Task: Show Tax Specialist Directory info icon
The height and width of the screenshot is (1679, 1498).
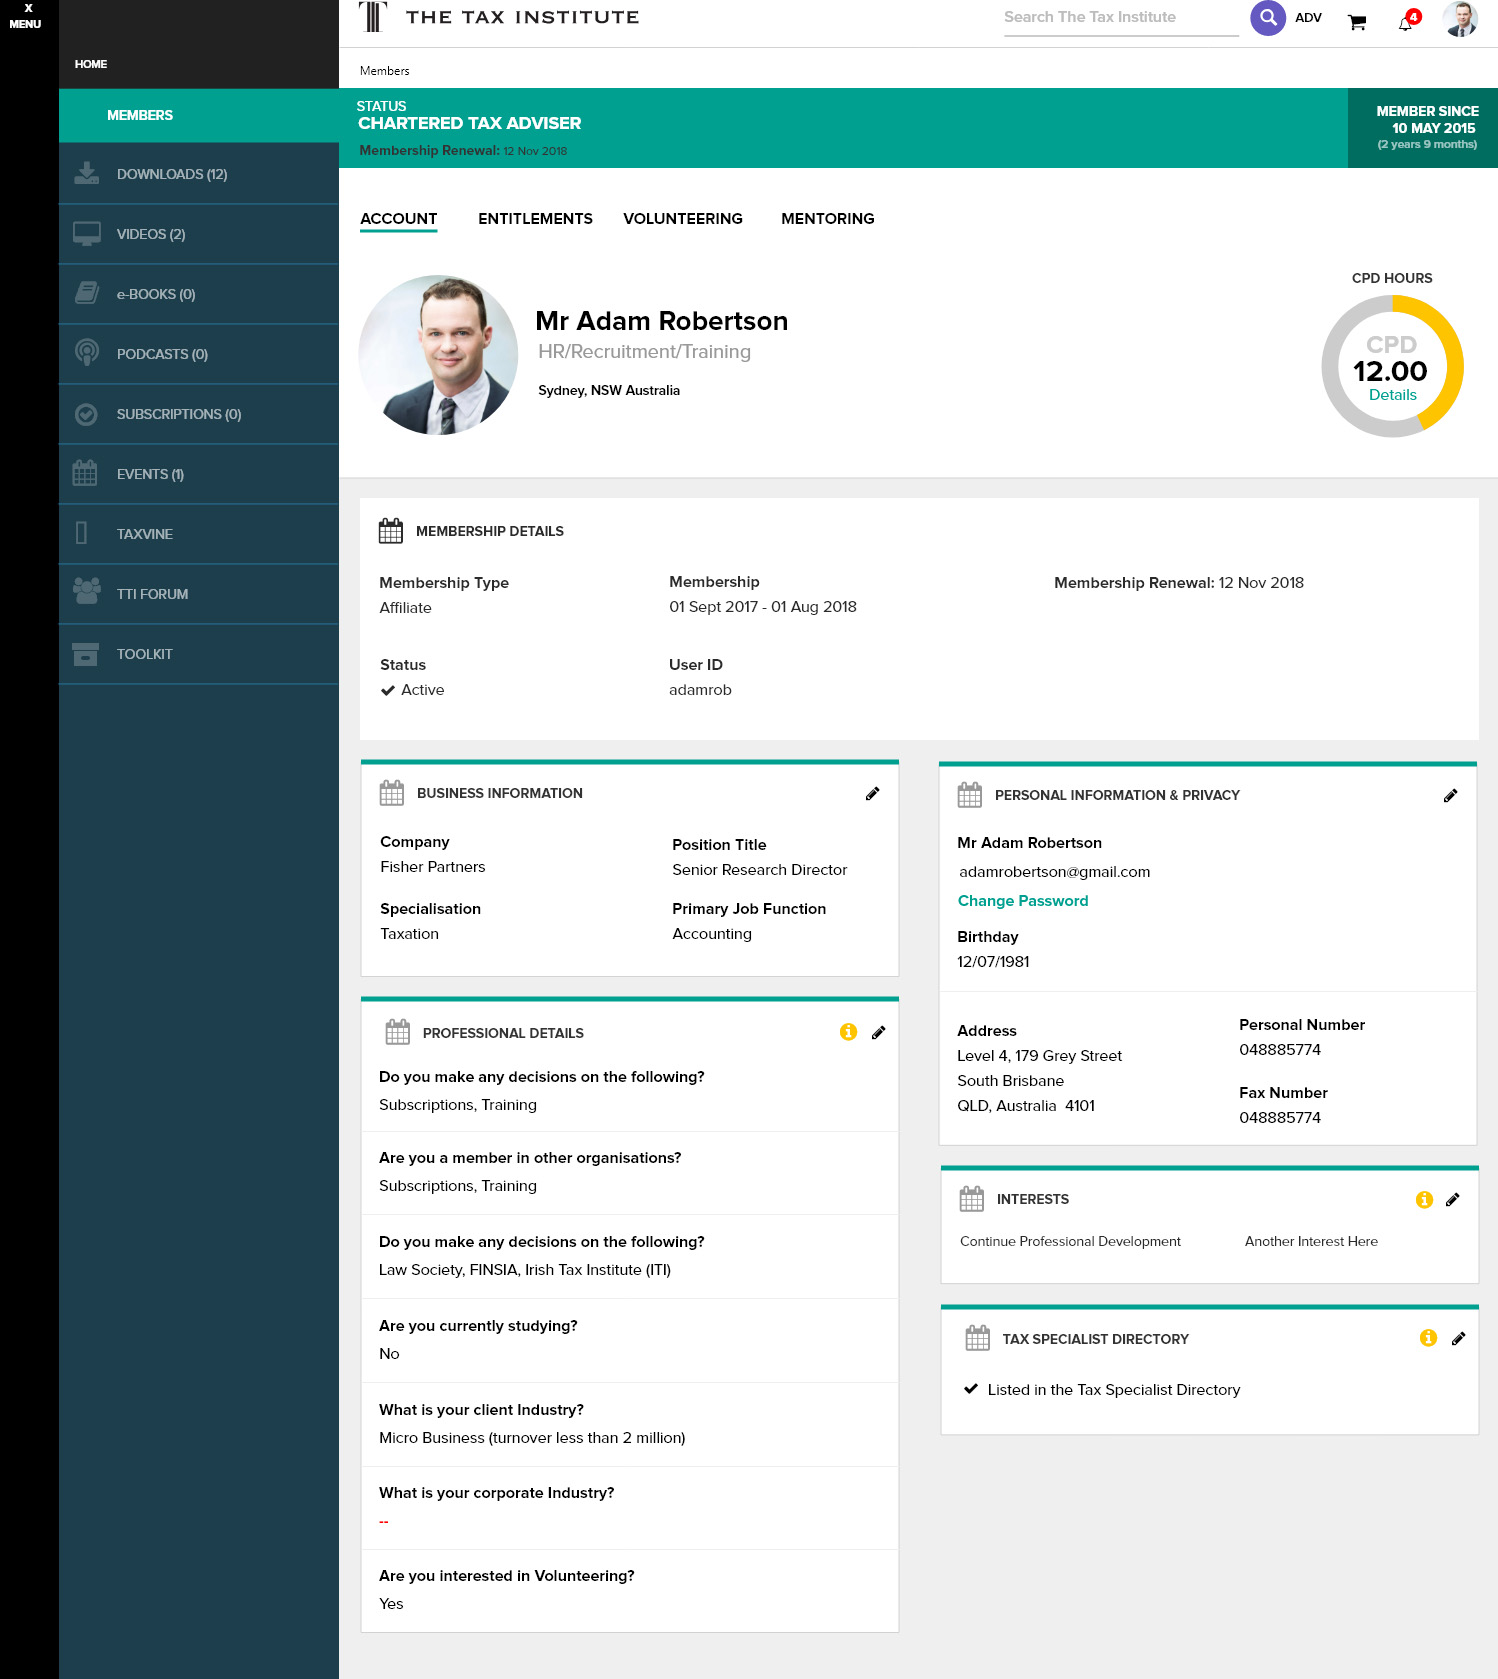Action: (x=1428, y=1338)
